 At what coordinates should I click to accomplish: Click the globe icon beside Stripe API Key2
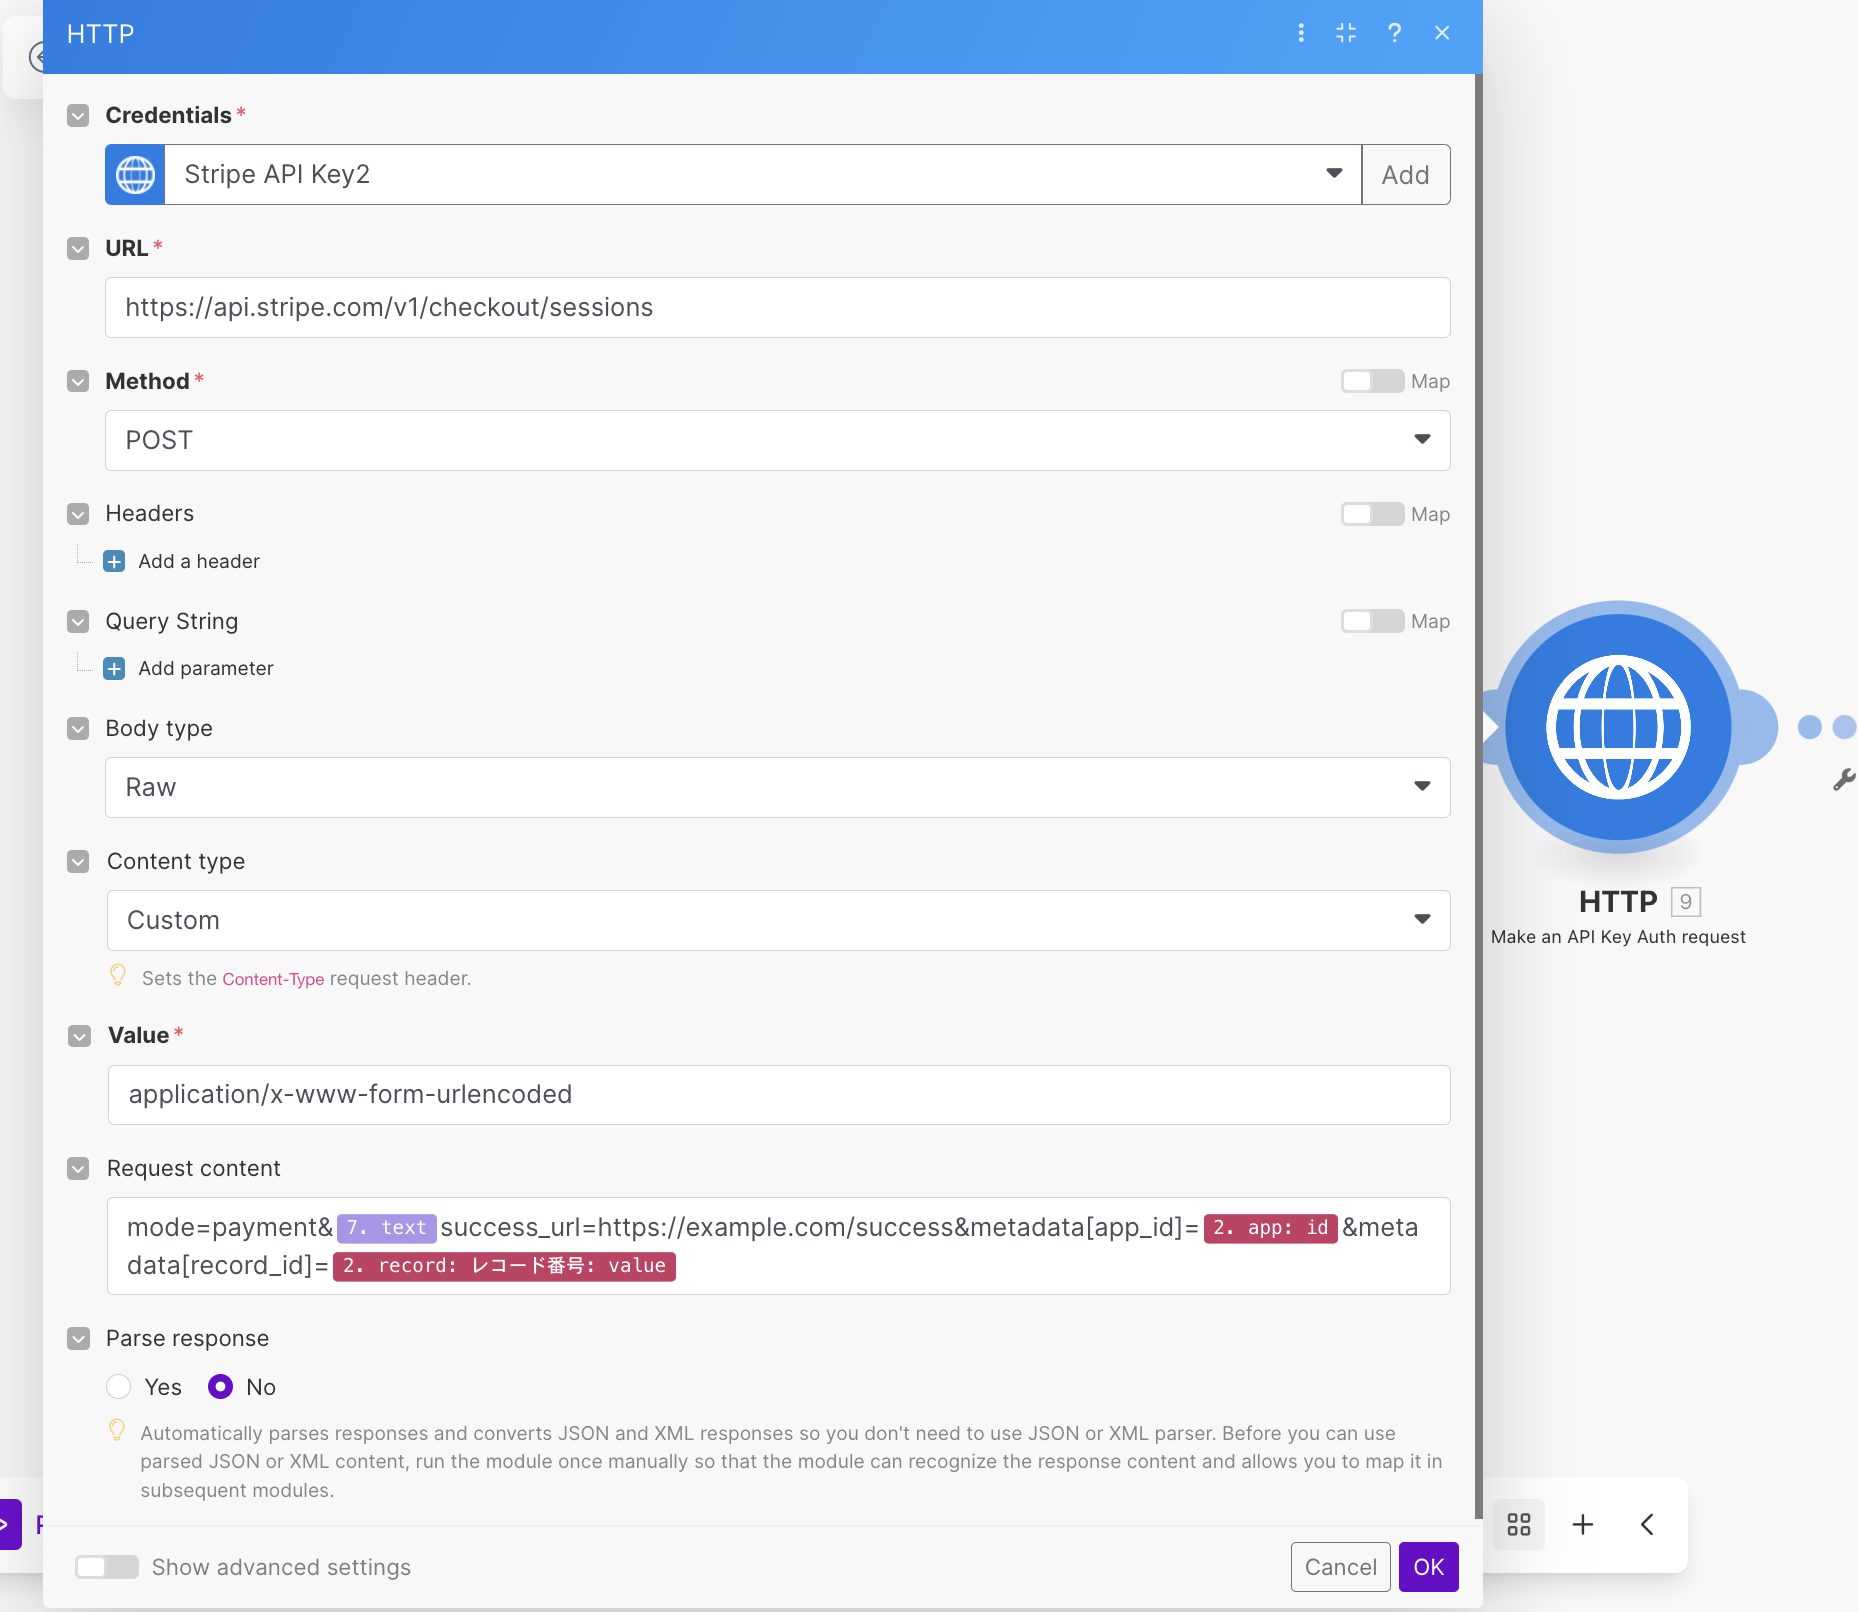pyautogui.click(x=135, y=175)
